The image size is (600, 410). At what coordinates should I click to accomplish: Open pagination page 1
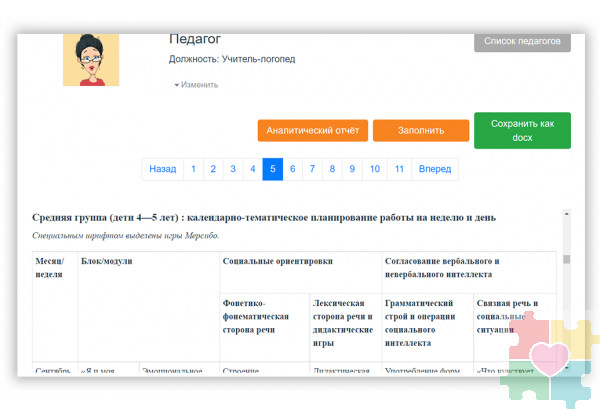(x=193, y=169)
